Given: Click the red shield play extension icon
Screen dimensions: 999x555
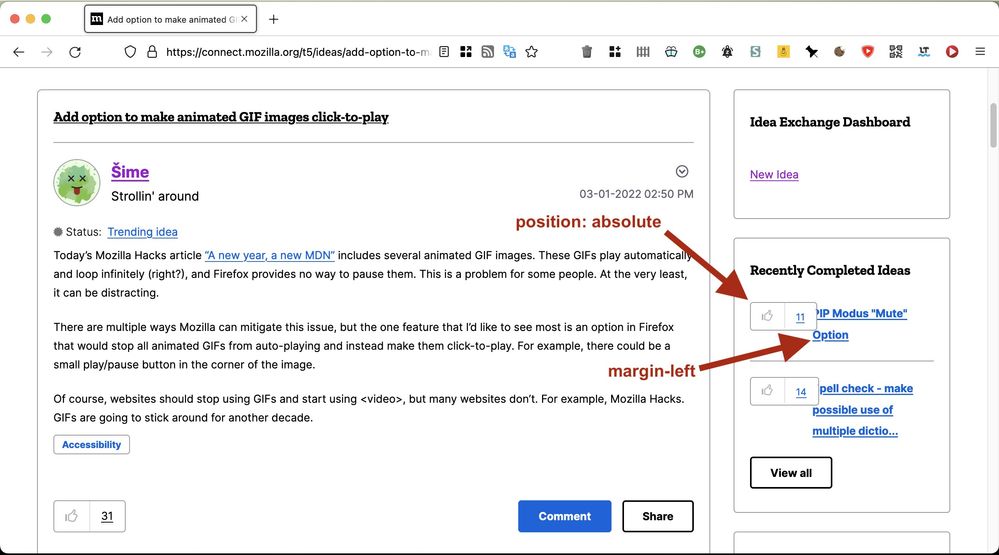Looking at the screenshot, I should [867, 52].
